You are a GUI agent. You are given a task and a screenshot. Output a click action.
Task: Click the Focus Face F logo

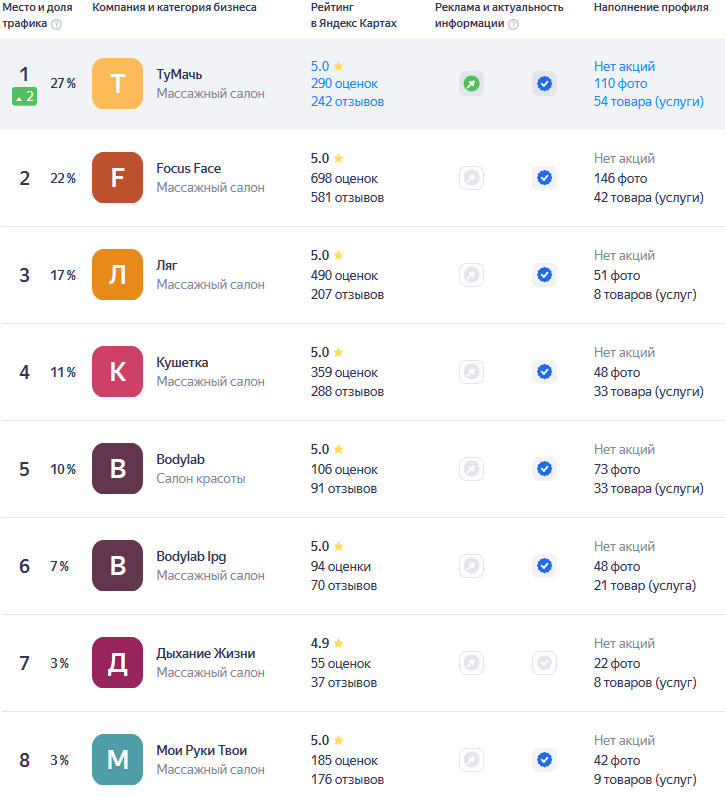(117, 177)
